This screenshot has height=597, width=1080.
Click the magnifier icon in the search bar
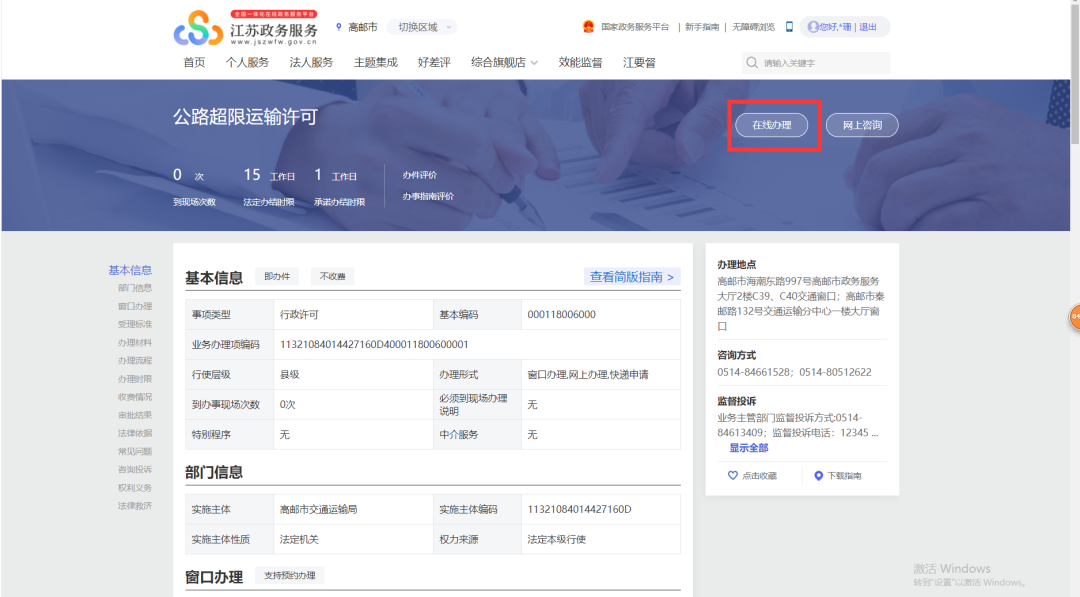751,62
